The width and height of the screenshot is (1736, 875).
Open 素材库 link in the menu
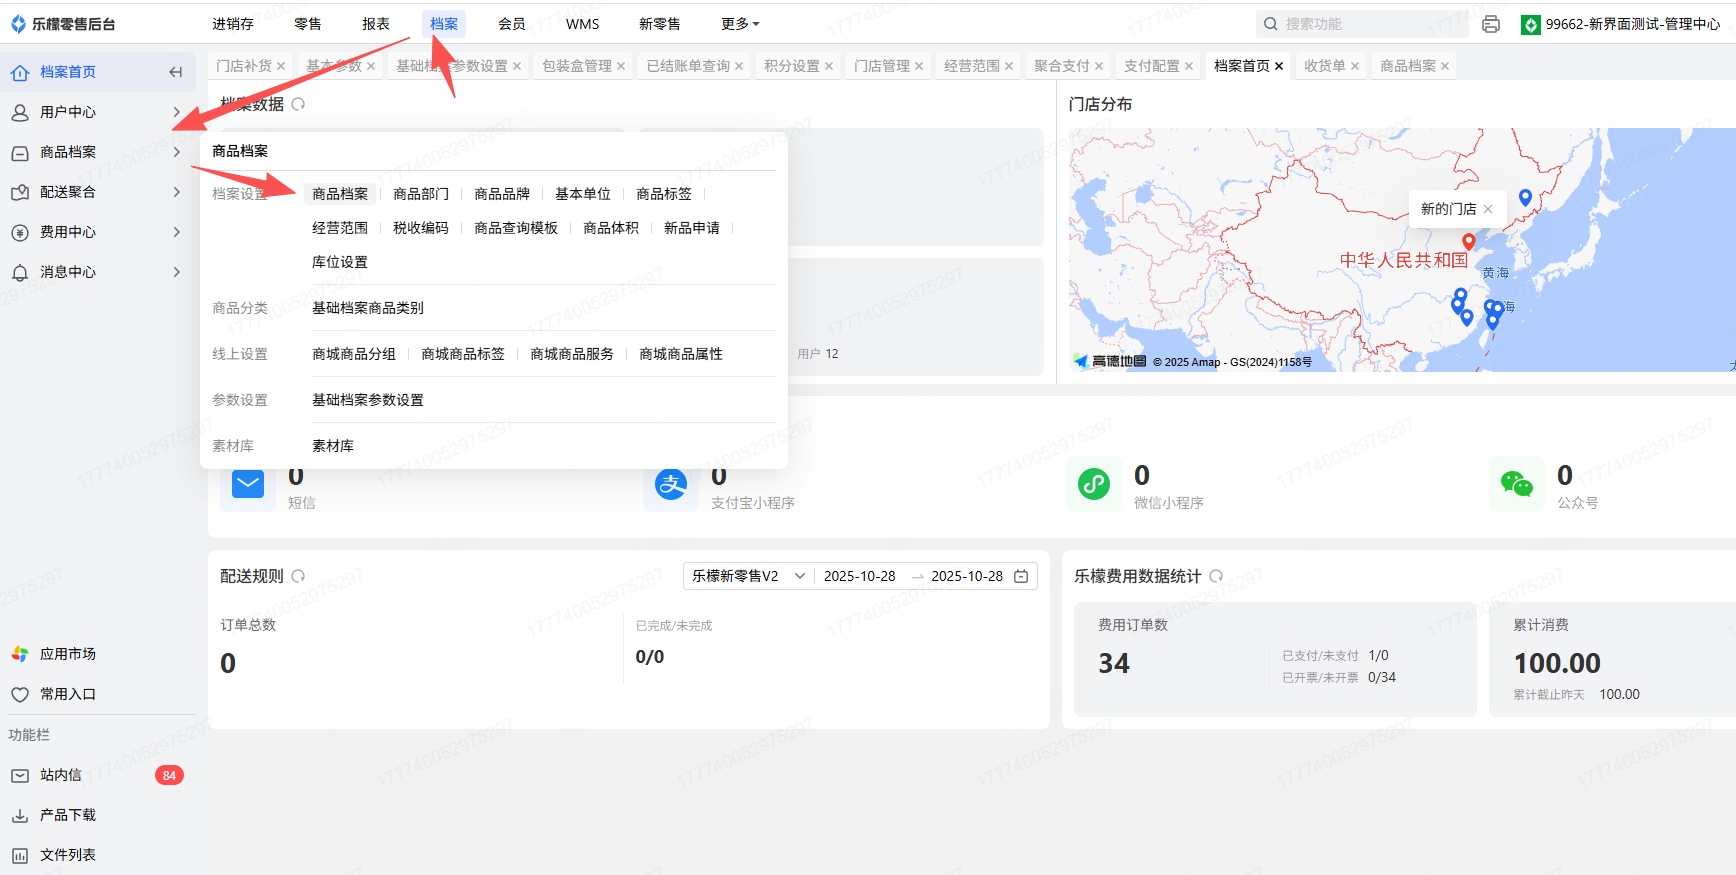[x=333, y=446]
